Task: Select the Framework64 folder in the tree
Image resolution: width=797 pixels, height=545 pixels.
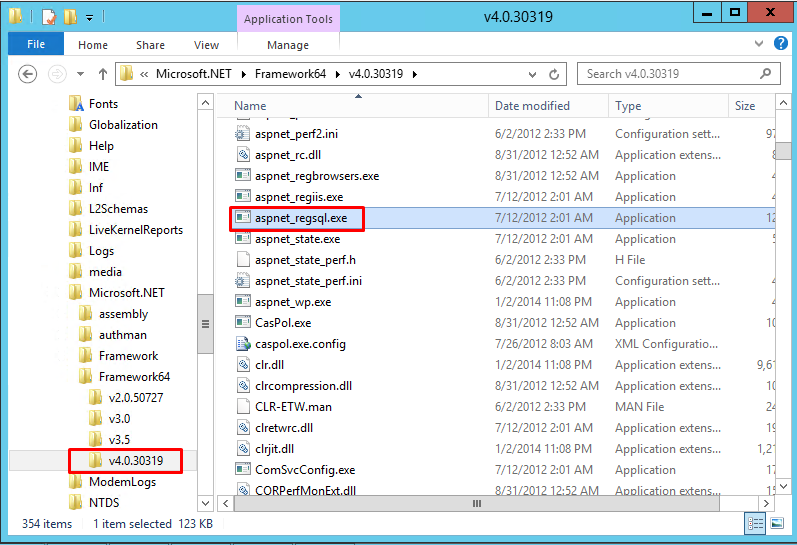Action: [134, 377]
